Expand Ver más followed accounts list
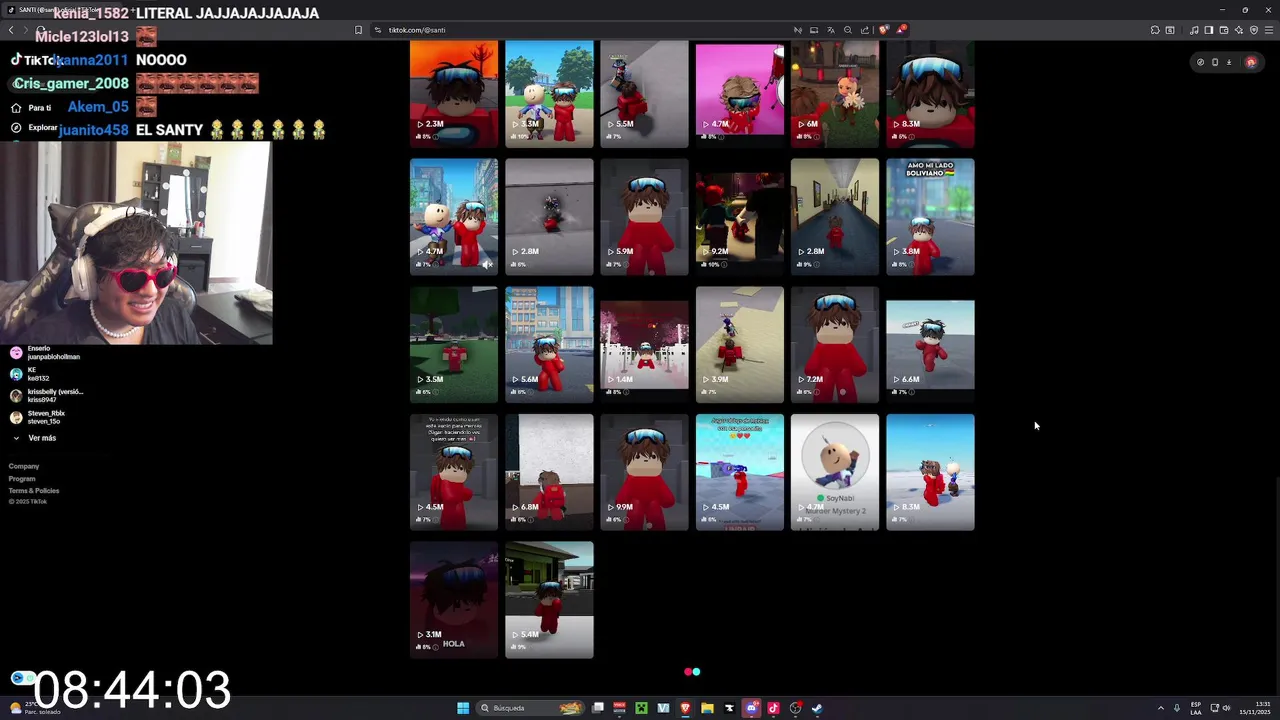 (x=34, y=438)
